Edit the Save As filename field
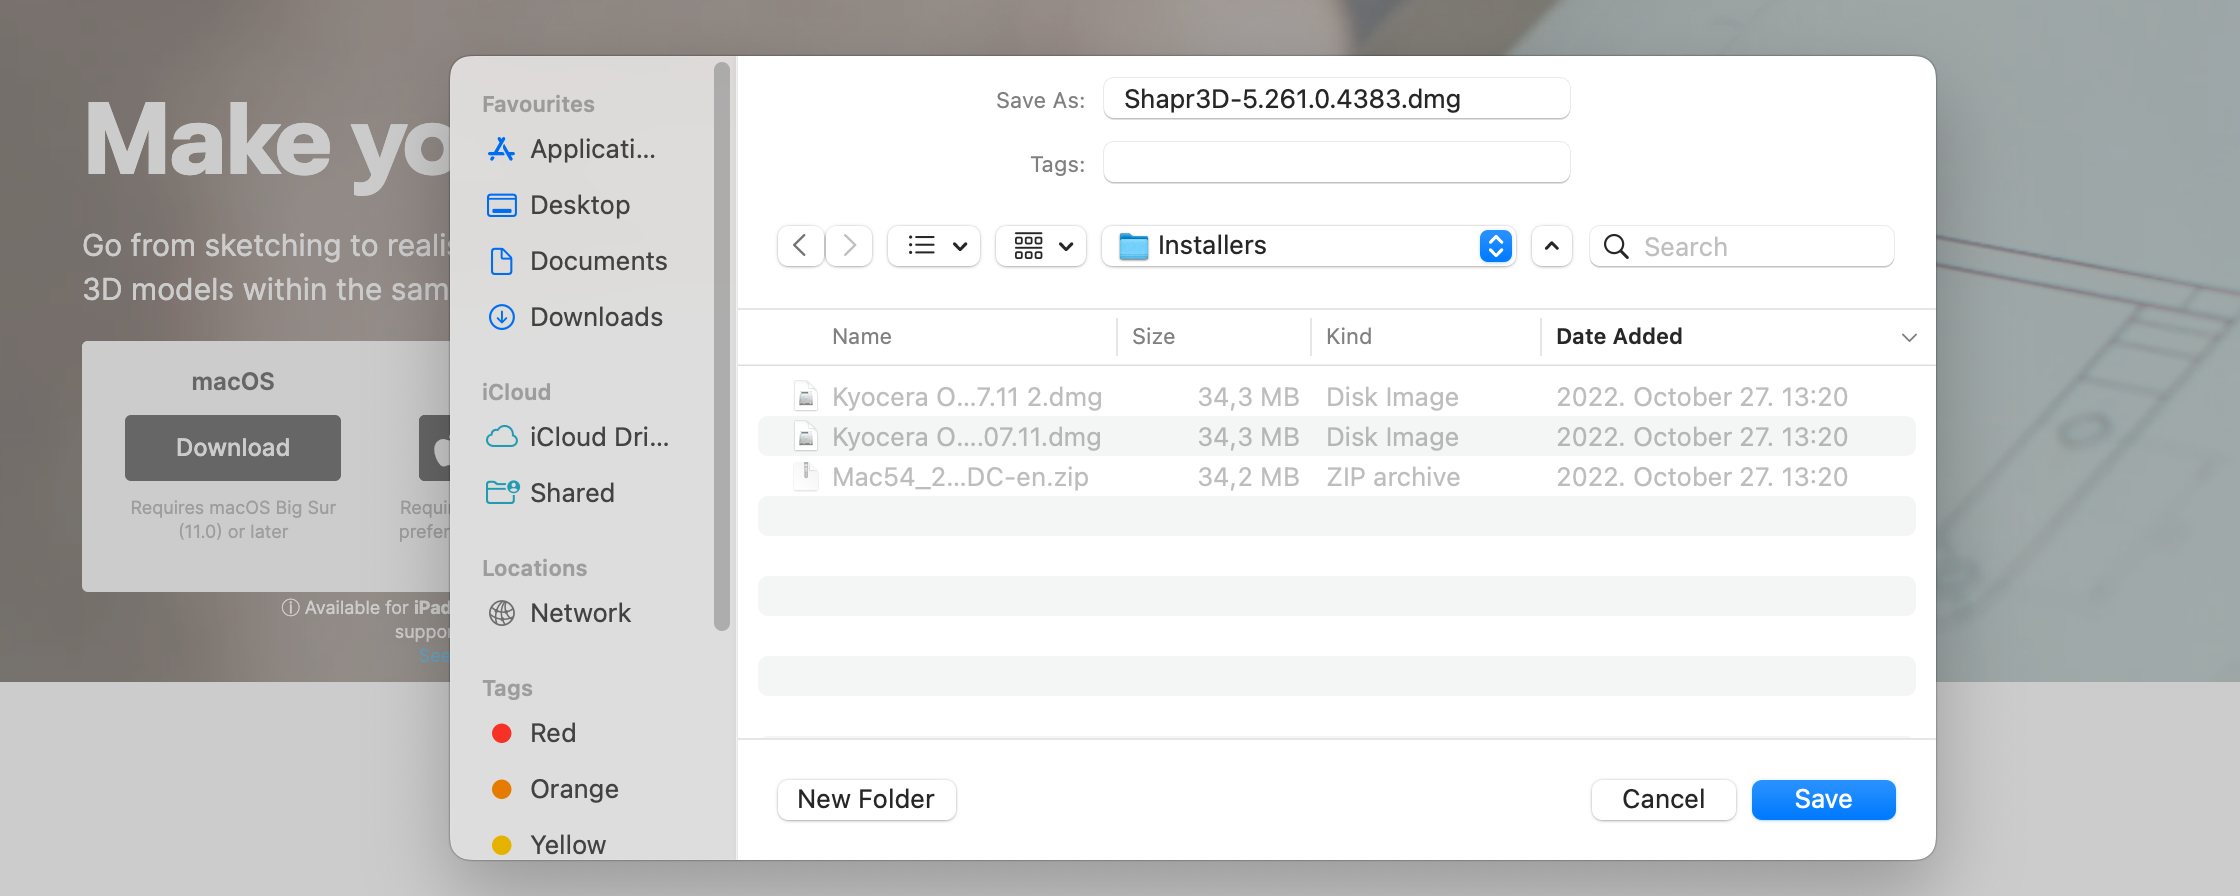The width and height of the screenshot is (2240, 896). [1337, 99]
